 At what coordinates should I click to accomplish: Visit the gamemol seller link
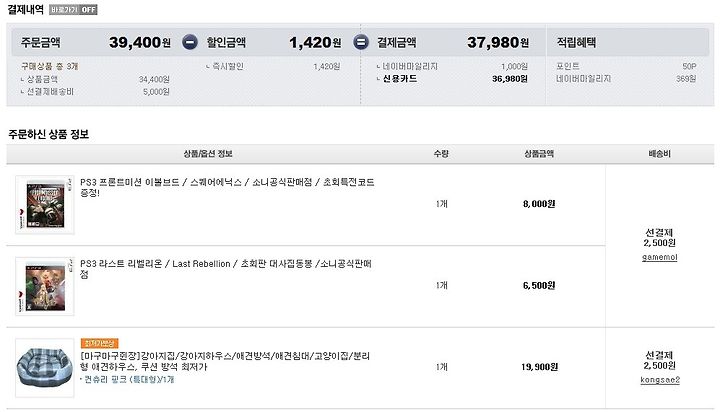[659, 257]
